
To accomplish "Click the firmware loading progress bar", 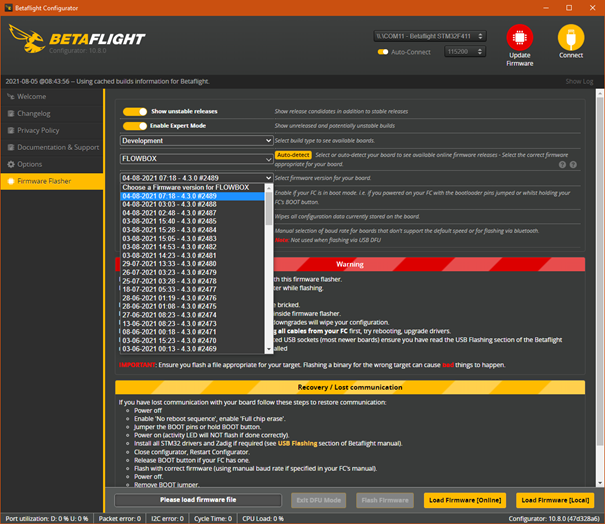I will click(x=198, y=500).
